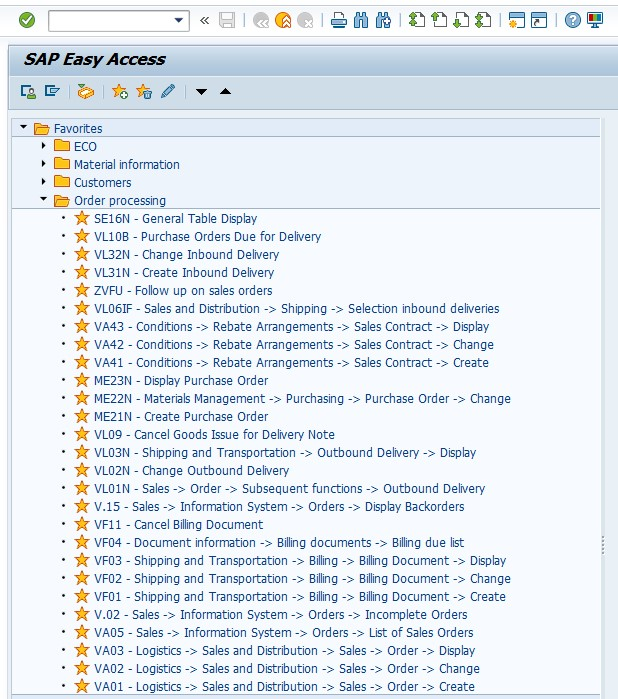This screenshot has width=618, height=699.
Task: Move favorite down with black down arrow
Action: click(x=202, y=92)
